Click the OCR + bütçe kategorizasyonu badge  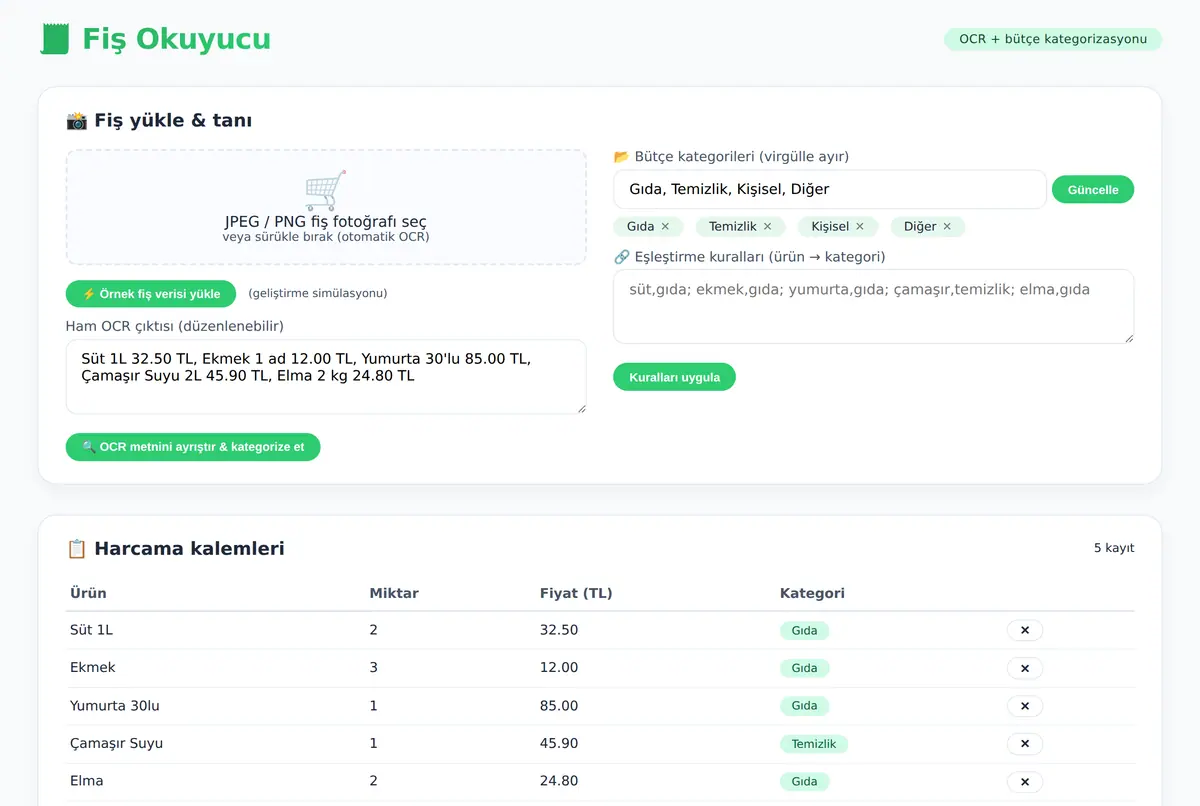[x=1053, y=39]
